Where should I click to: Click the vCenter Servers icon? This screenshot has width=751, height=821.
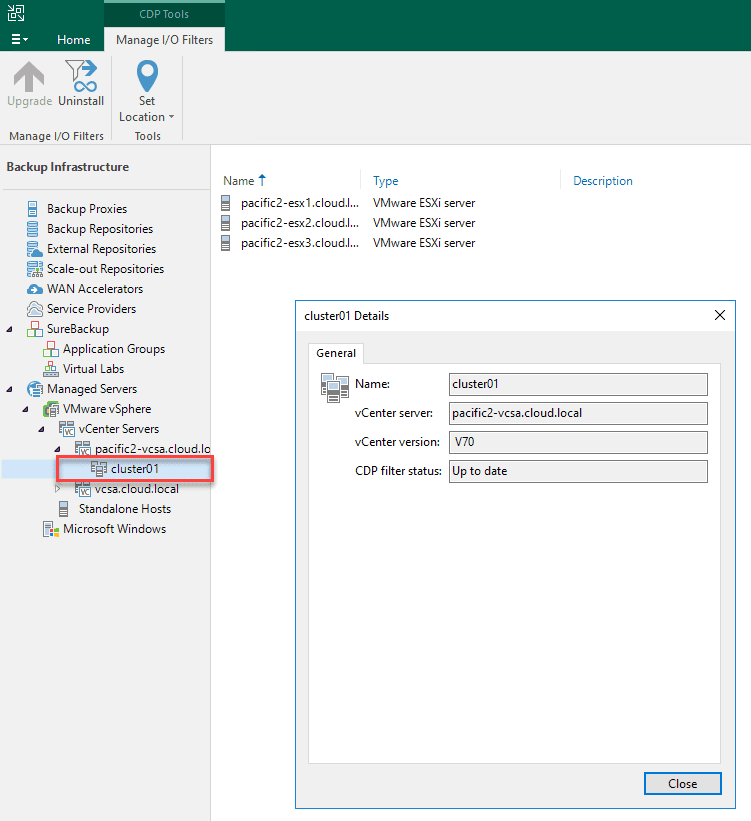[x=67, y=429]
